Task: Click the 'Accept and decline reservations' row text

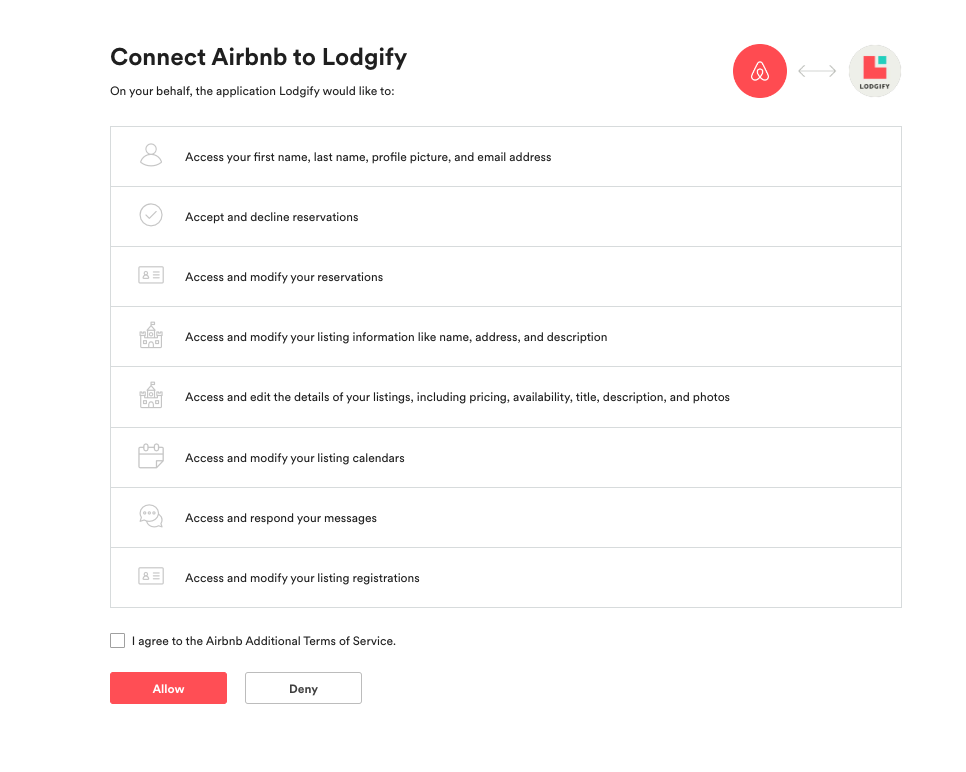Action: [x=271, y=217]
